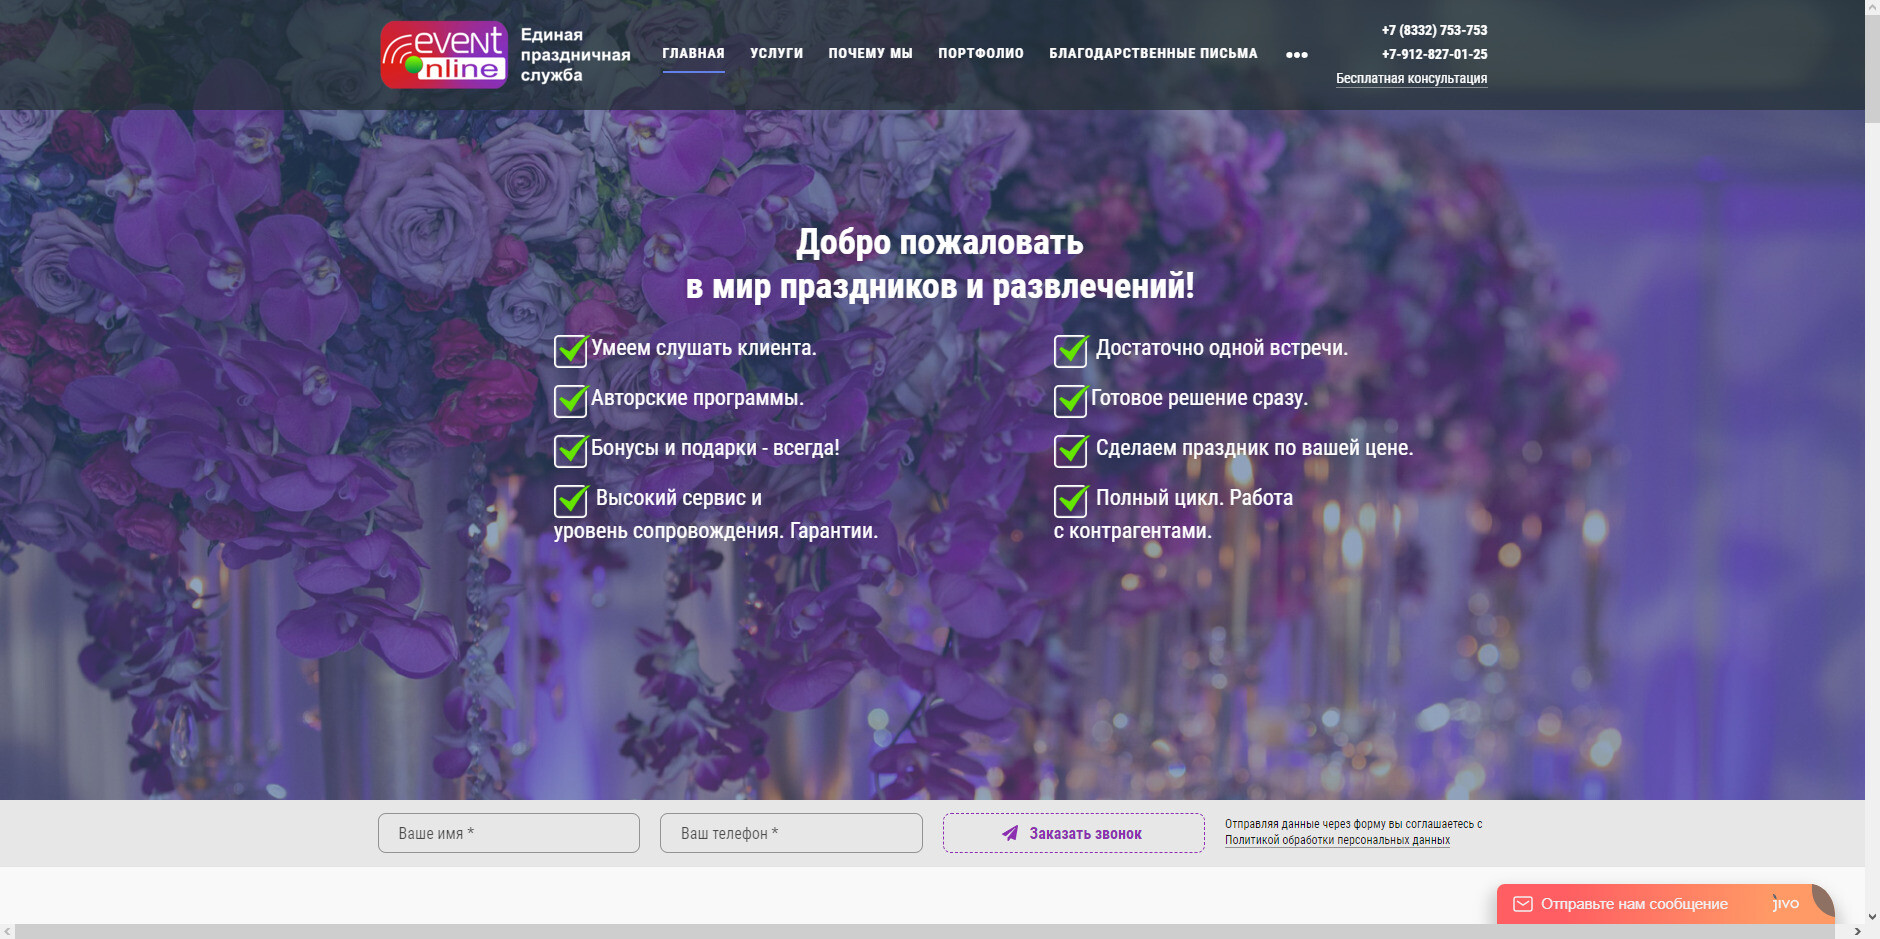The width and height of the screenshot is (1880, 939).
Task: Click the scrollbar down arrow
Action: point(1872,916)
